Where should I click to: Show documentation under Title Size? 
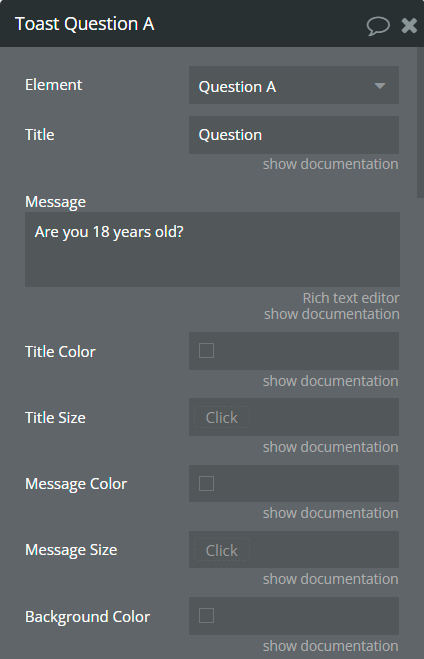click(330, 447)
